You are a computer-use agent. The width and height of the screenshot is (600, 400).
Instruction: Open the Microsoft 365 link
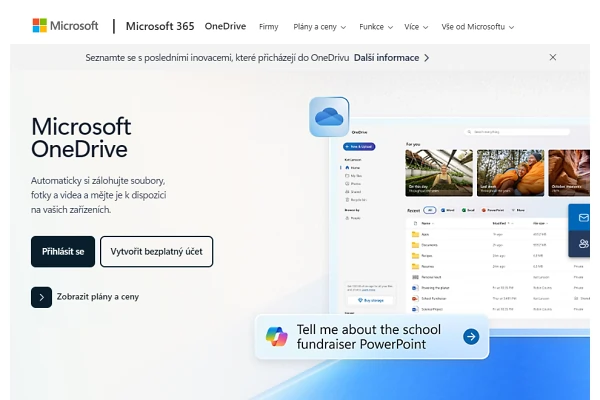tap(160, 26)
